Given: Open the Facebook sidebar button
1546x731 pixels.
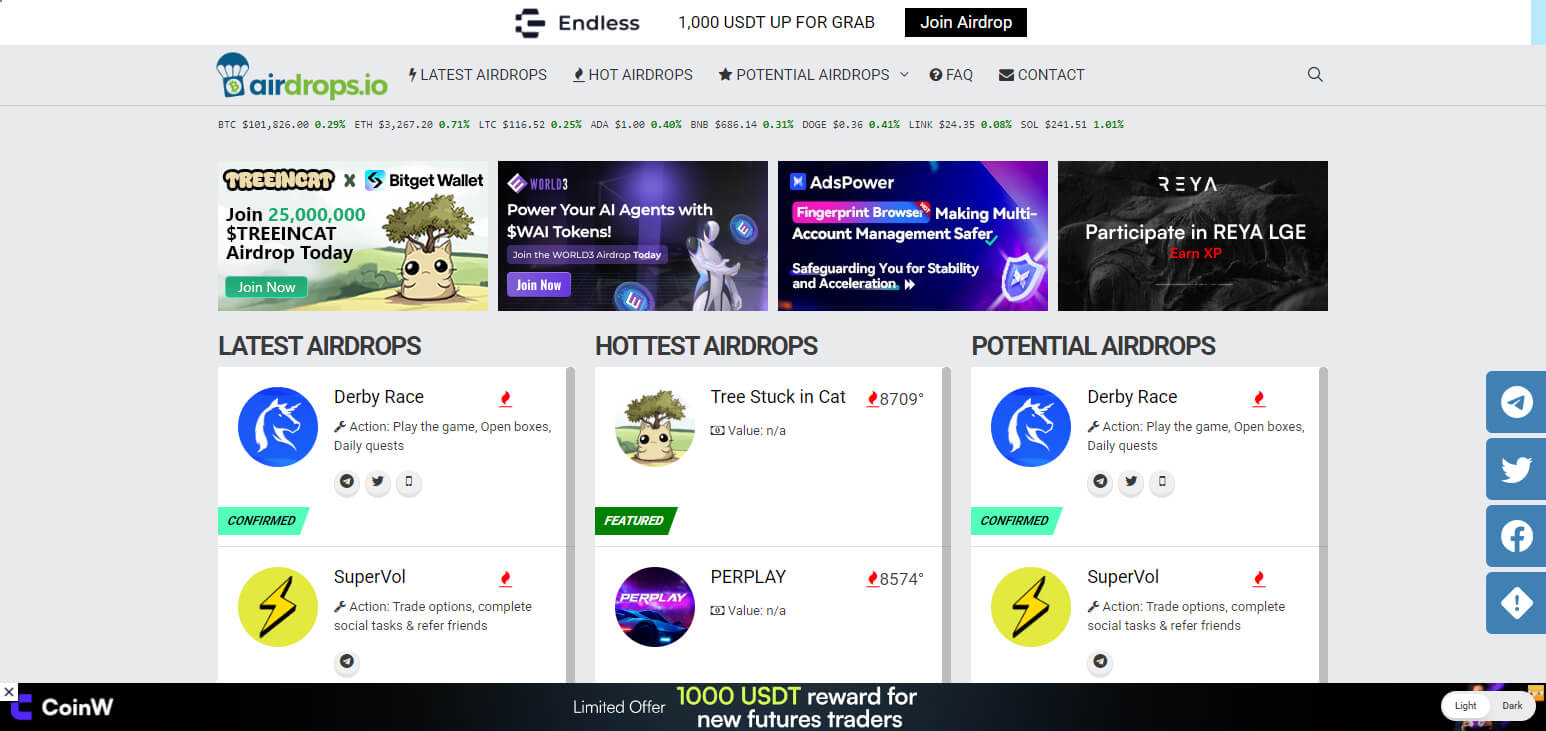Looking at the screenshot, I should pos(1516,536).
